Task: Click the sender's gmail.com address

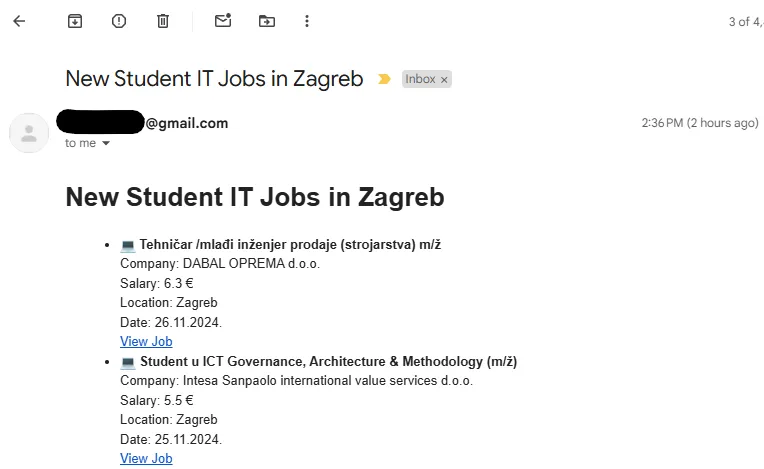Action: (x=186, y=123)
